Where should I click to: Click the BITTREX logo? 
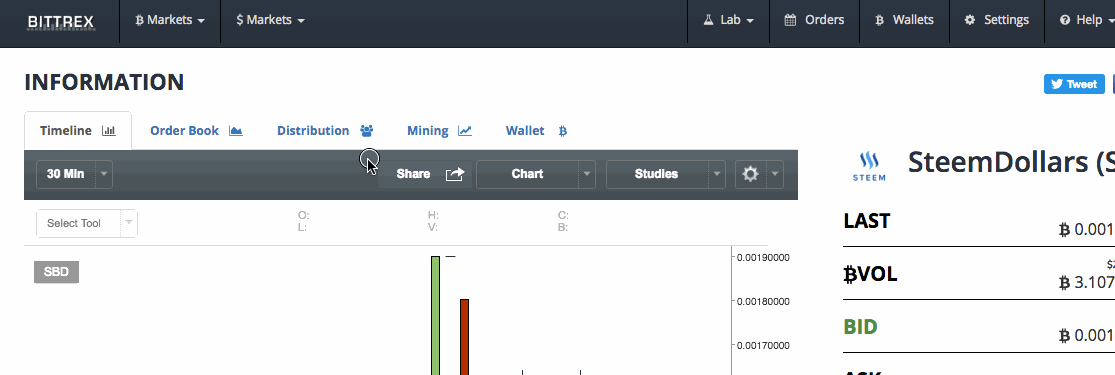pos(60,21)
